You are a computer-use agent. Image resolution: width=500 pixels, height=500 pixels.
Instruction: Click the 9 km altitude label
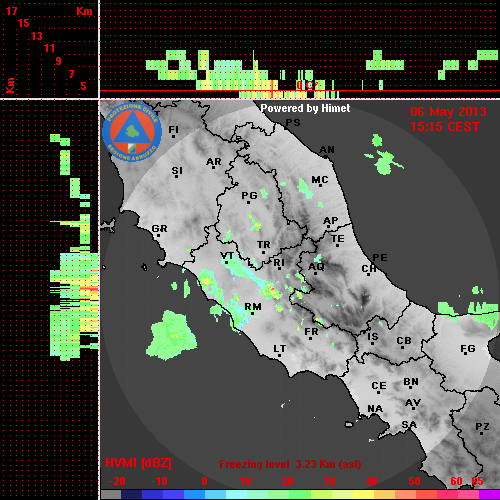(x=58, y=61)
